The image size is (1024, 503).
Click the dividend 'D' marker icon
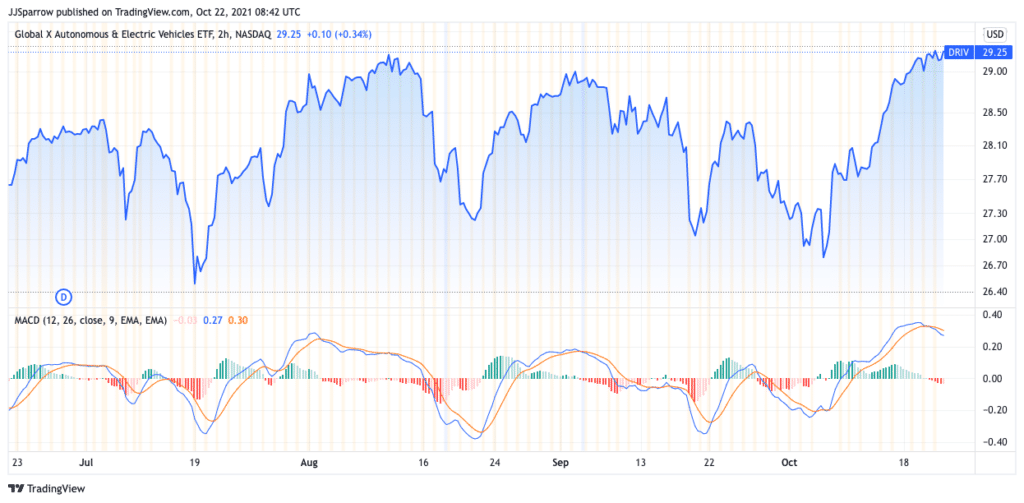(x=63, y=297)
